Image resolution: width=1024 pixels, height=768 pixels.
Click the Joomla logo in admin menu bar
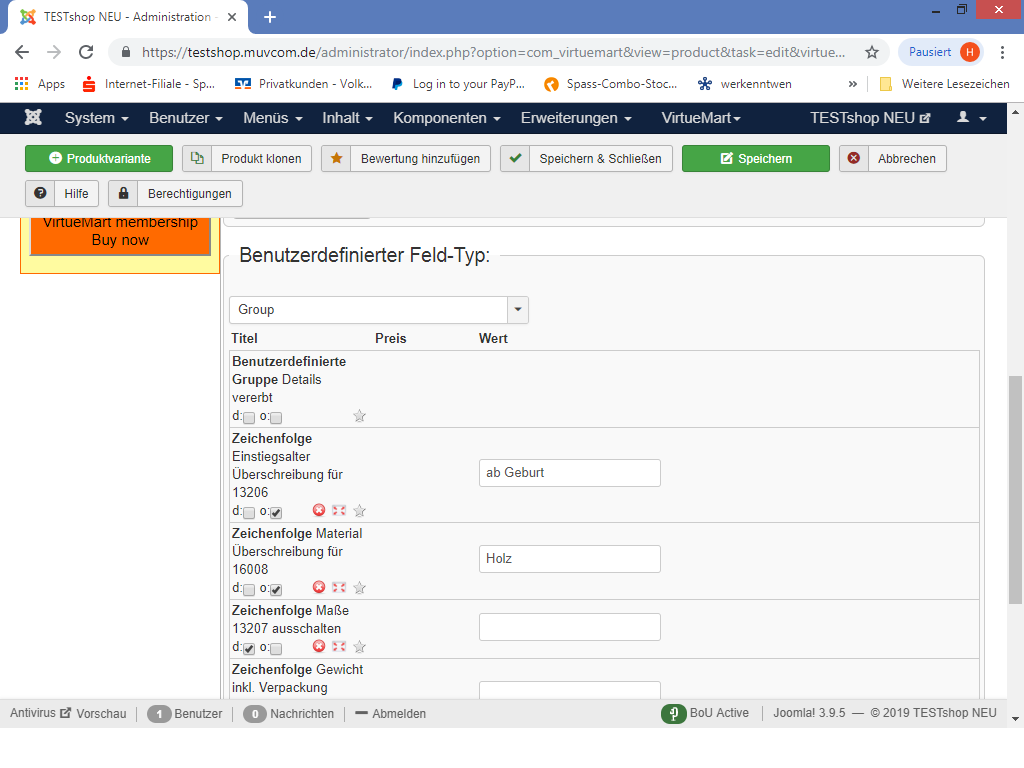tap(33, 118)
